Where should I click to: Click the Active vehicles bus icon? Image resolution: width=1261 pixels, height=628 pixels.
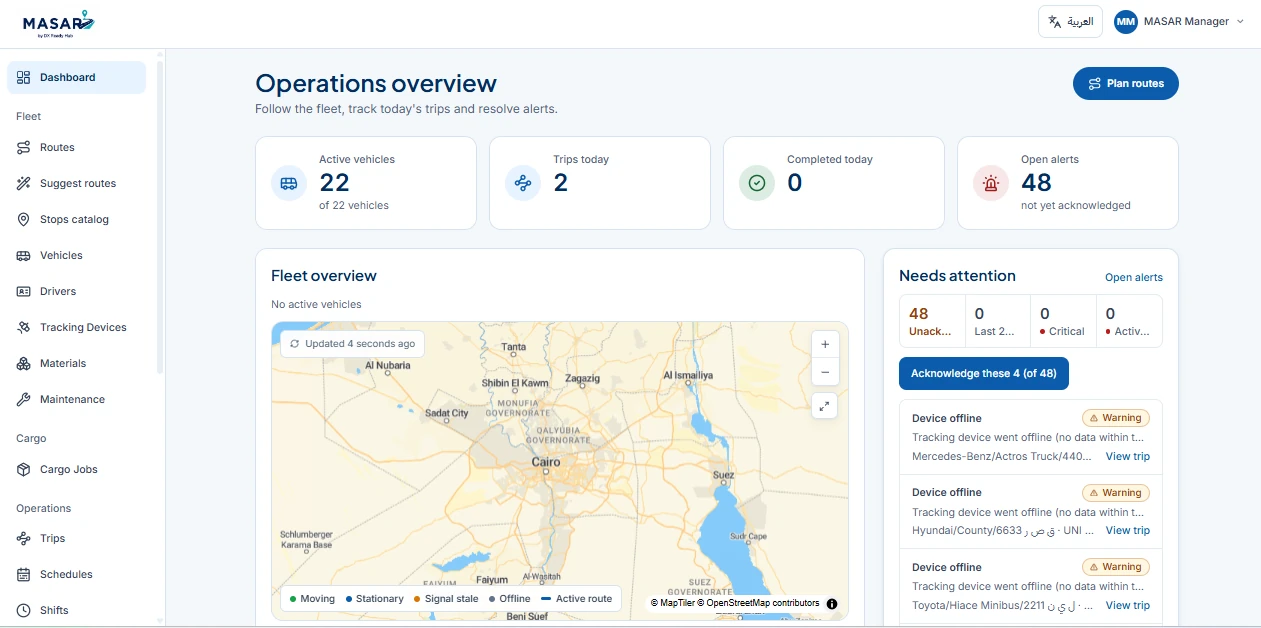click(x=289, y=183)
